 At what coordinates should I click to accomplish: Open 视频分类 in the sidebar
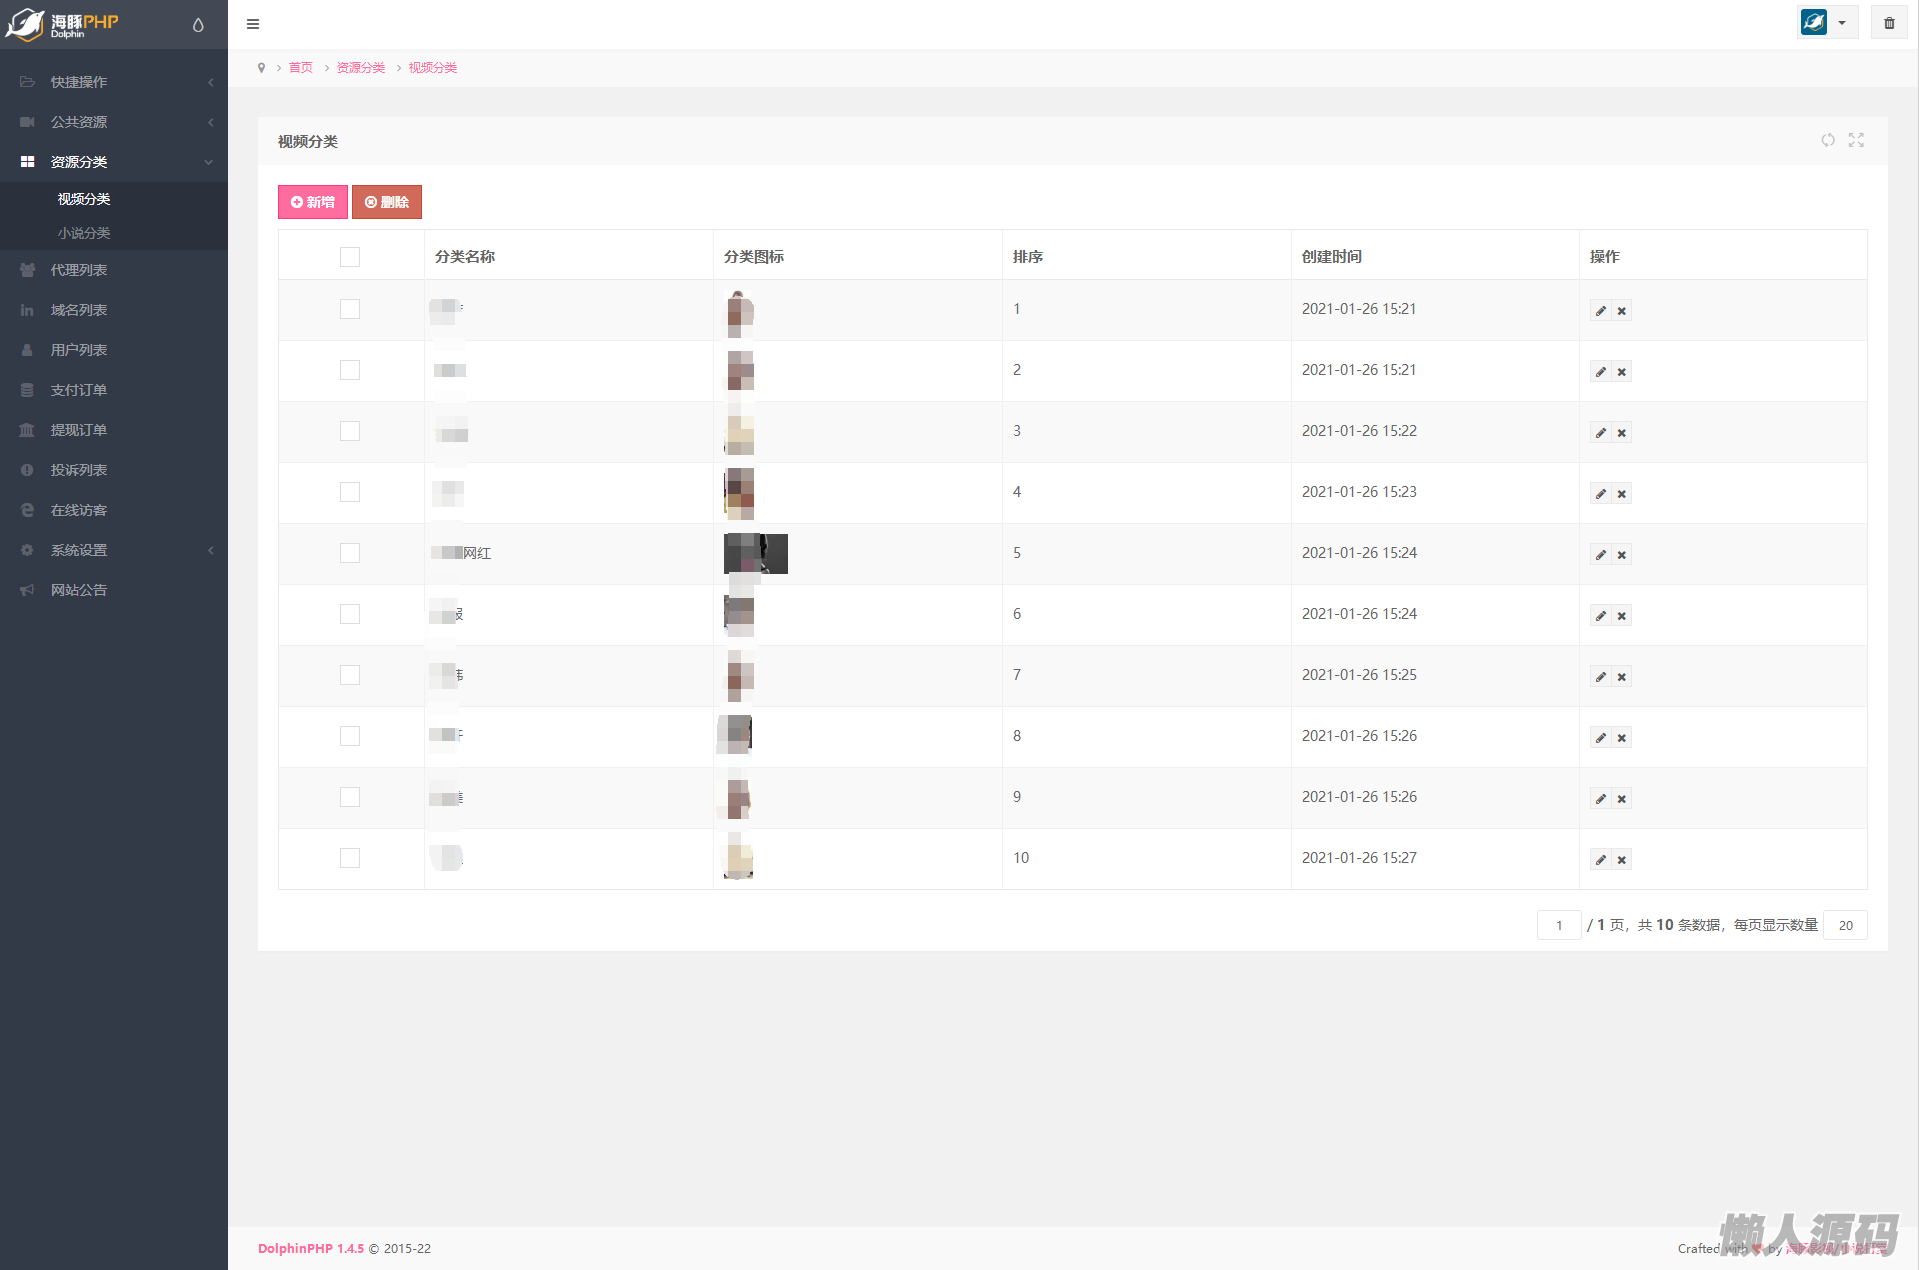point(84,199)
